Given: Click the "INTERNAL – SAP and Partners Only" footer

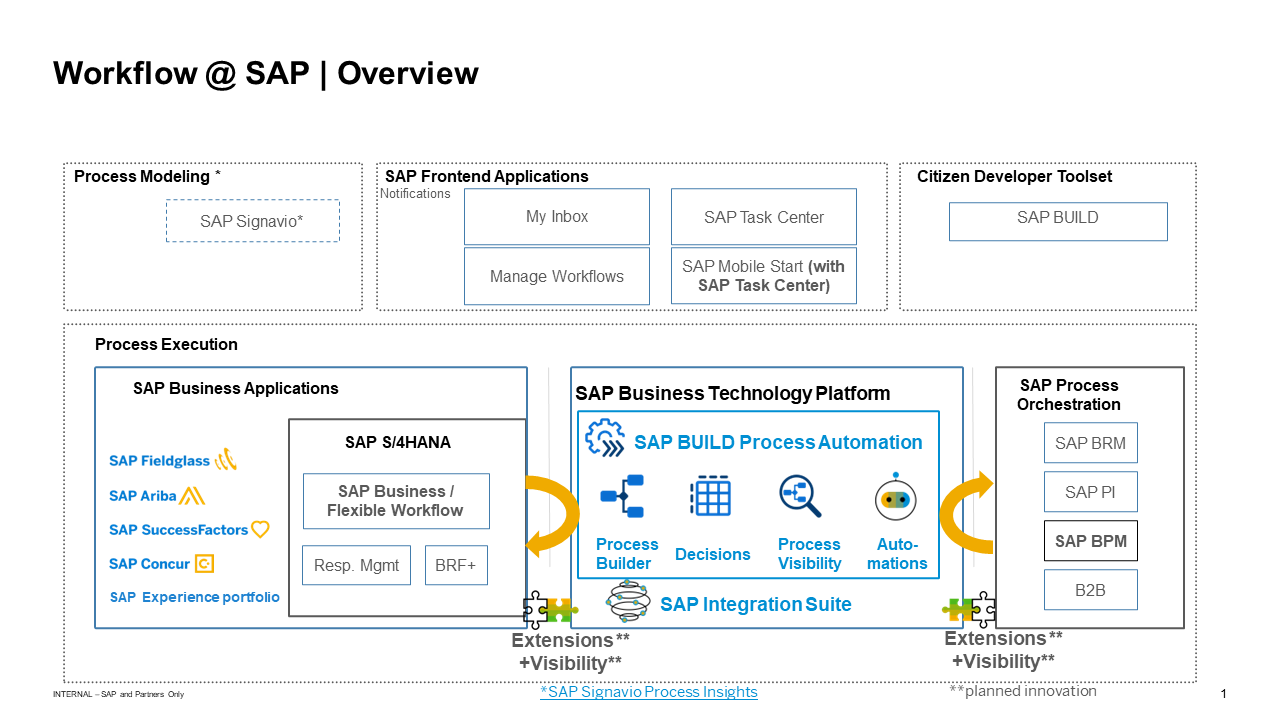Looking at the screenshot, I should [x=119, y=694].
